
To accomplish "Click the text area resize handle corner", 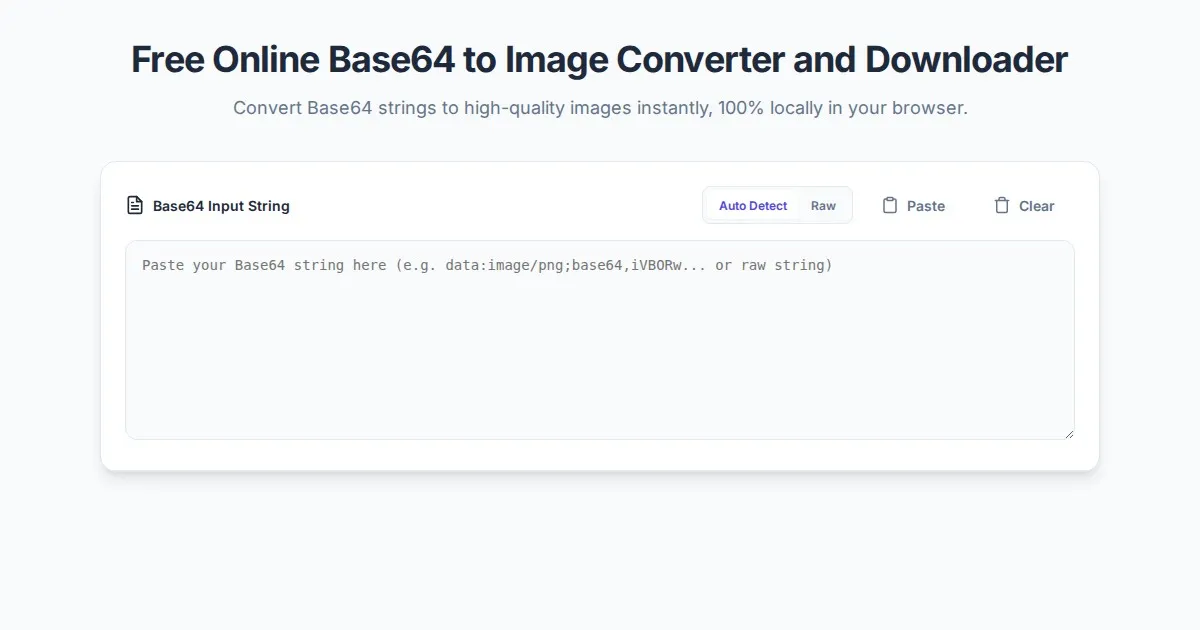I will [1069, 433].
